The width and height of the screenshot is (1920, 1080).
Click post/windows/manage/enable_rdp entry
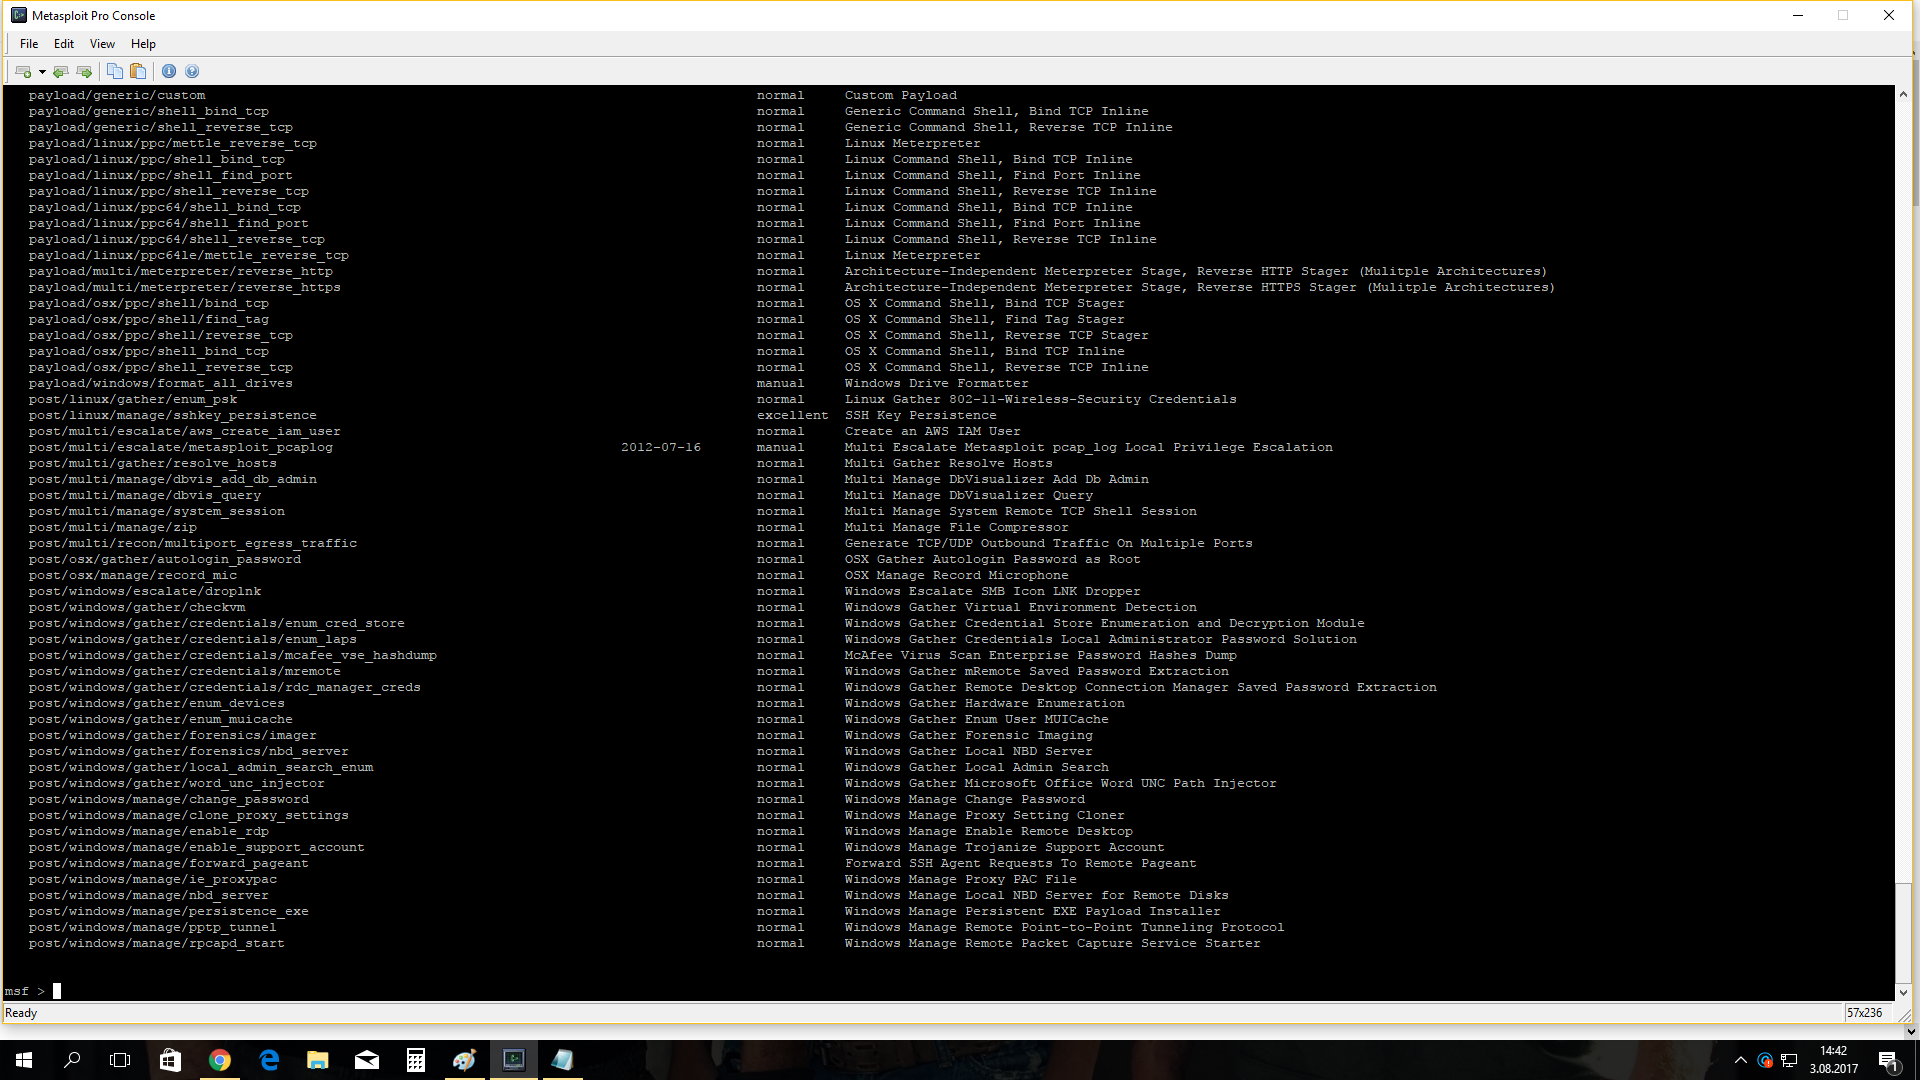coord(149,832)
